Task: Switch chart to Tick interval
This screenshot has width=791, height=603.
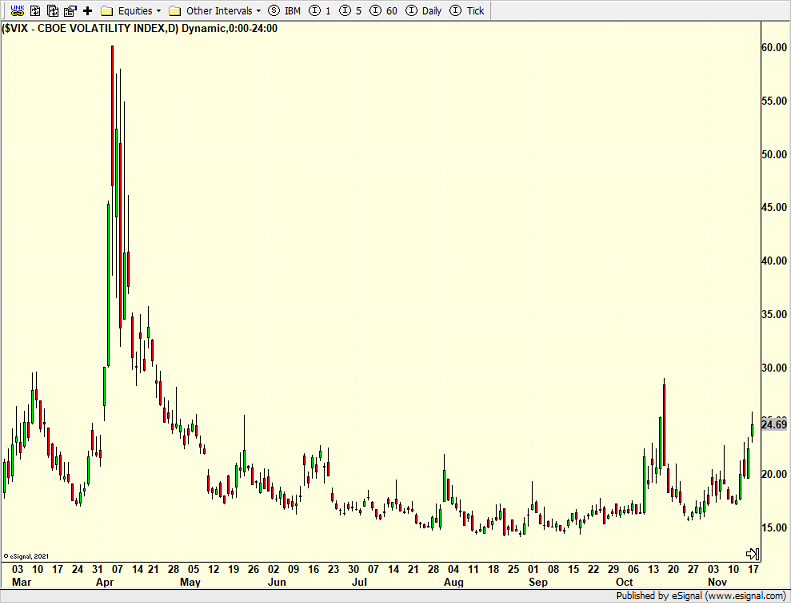Action: click(468, 10)
